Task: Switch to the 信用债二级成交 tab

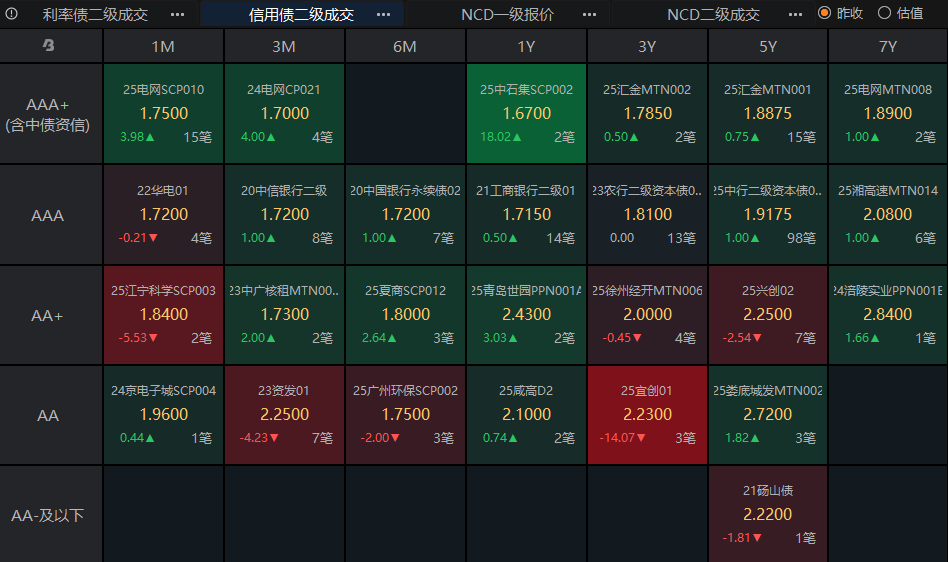Action: (301, 15)
